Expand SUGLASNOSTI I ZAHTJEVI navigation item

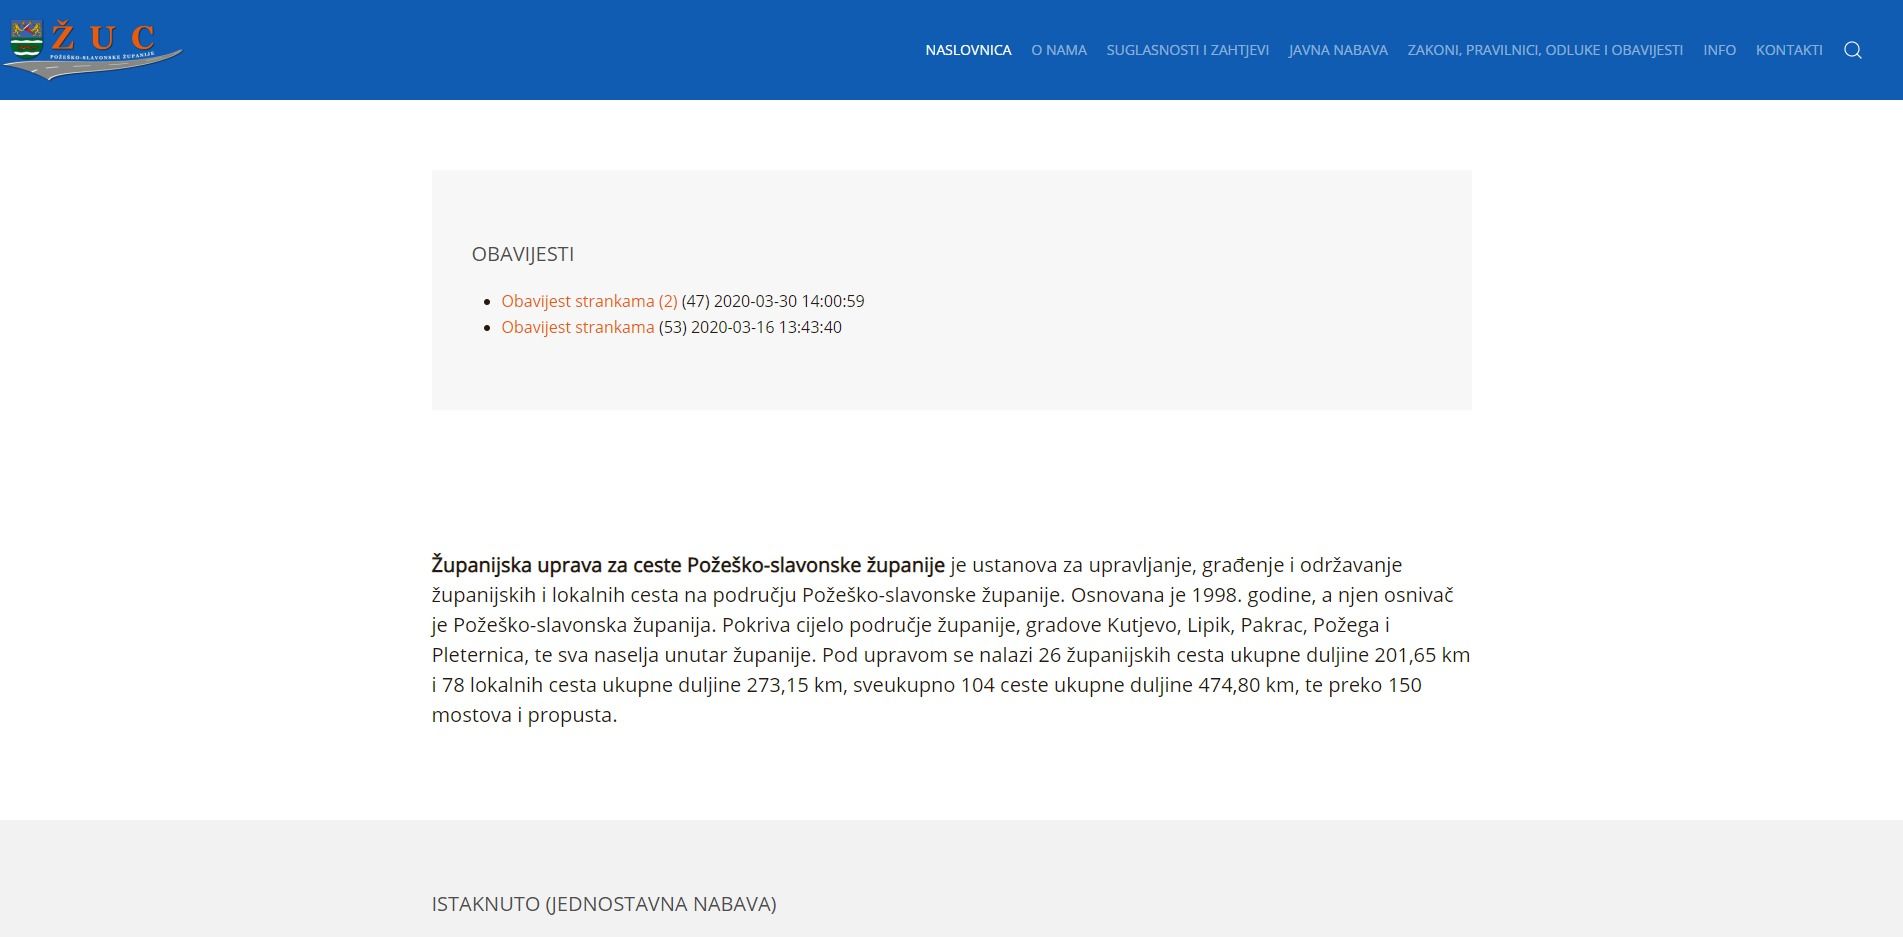point(1187,50)
